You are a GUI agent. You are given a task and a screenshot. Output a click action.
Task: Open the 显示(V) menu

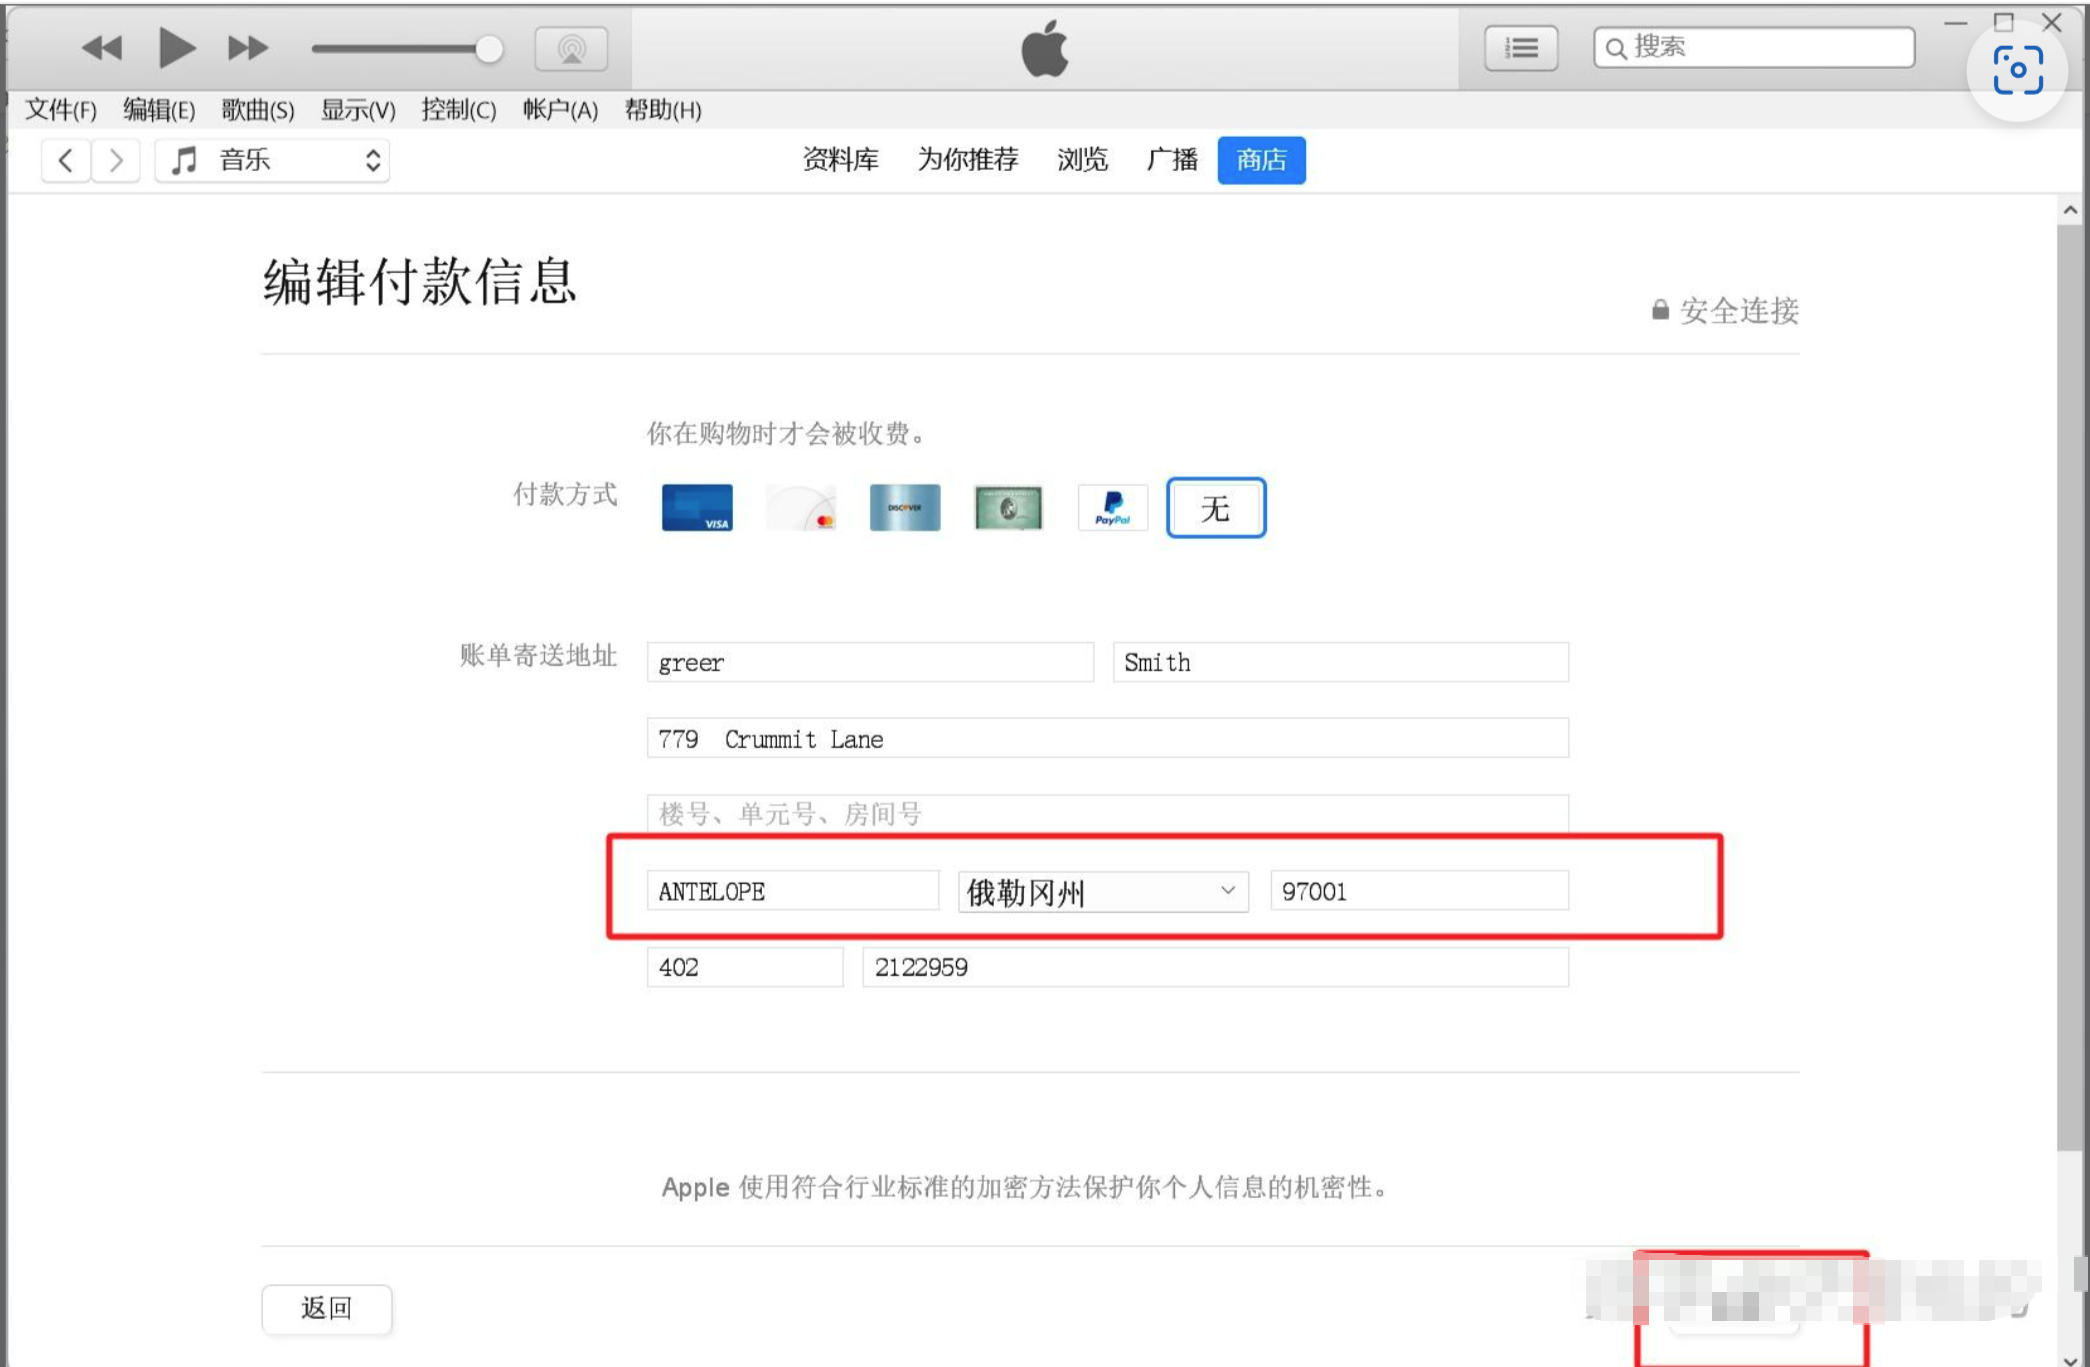point(358,110)
